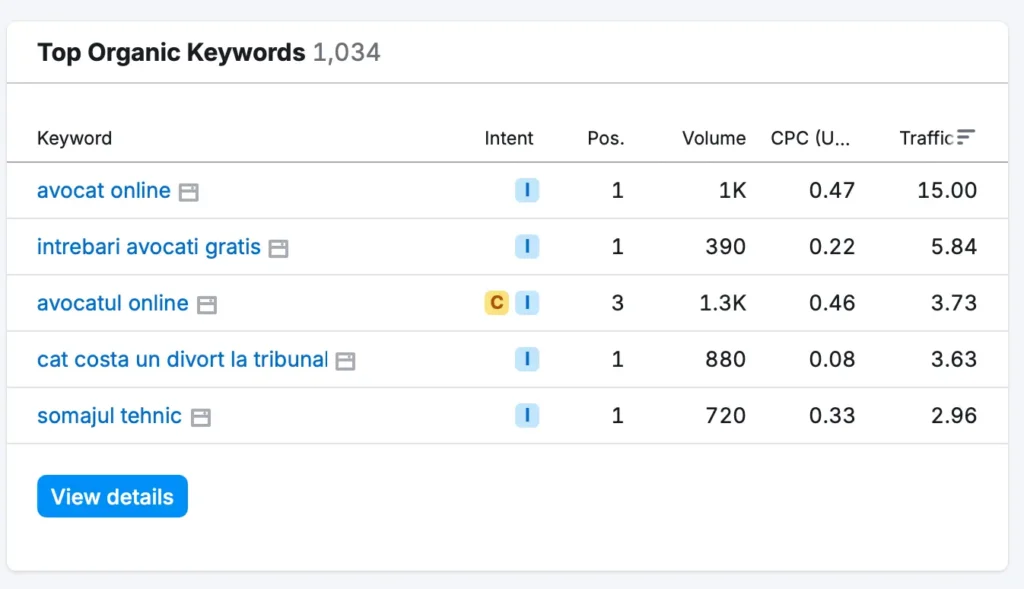Click informational intent badge in somajul tehnic row
This screenshot has height=589, width=1024.
527,415
